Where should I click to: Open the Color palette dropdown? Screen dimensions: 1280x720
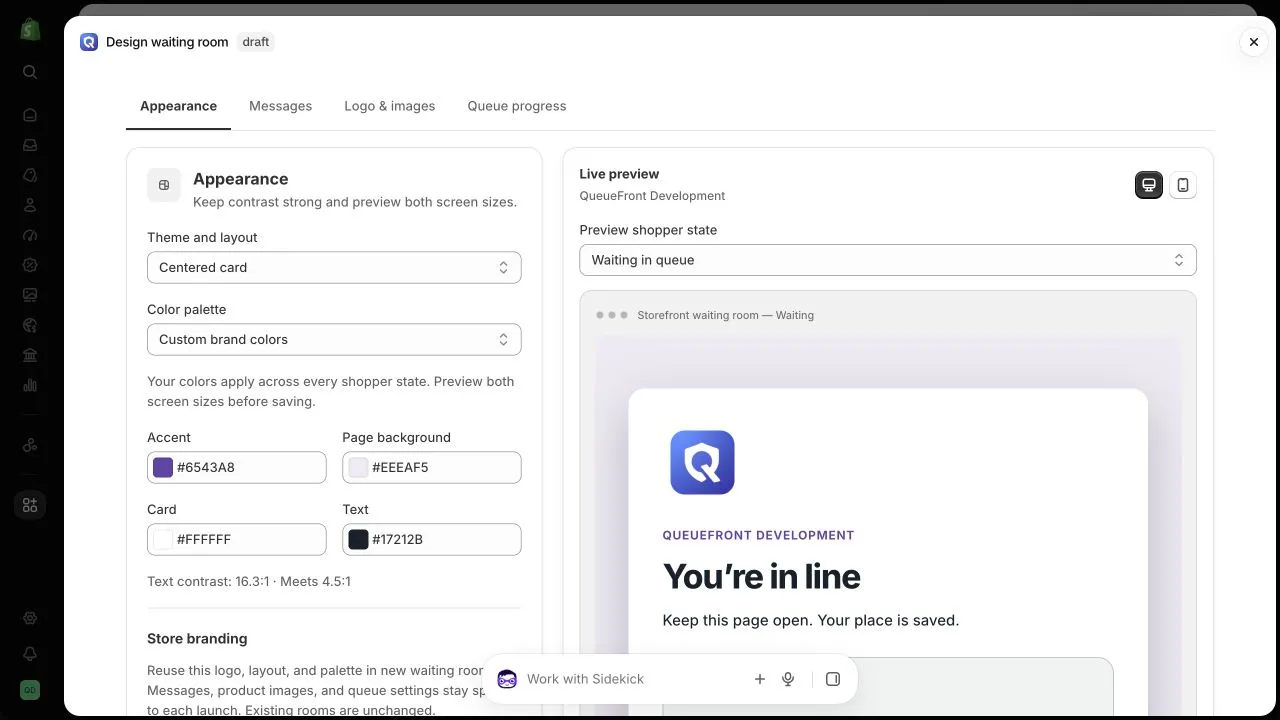coord(334,339)
